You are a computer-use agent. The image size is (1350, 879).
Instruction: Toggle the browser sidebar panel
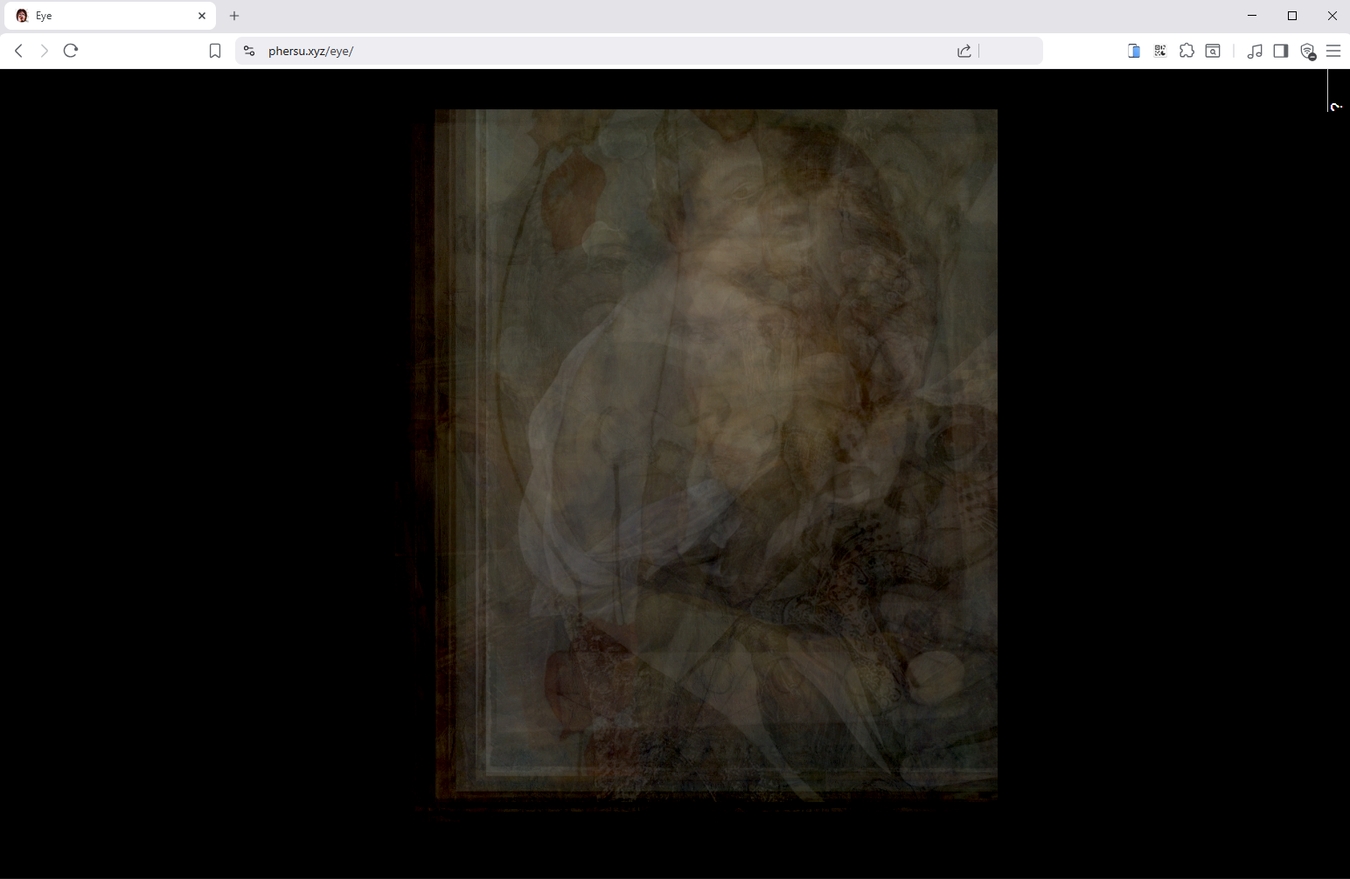click(1281, 51)
